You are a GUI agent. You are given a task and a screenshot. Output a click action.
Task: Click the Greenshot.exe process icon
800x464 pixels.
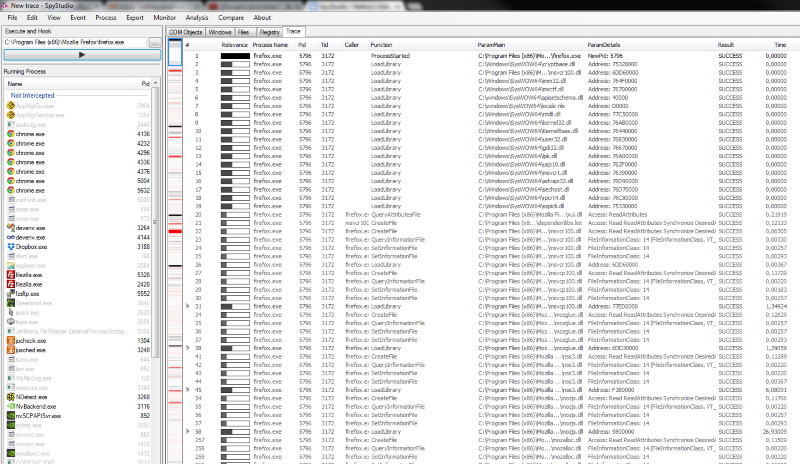11,303
